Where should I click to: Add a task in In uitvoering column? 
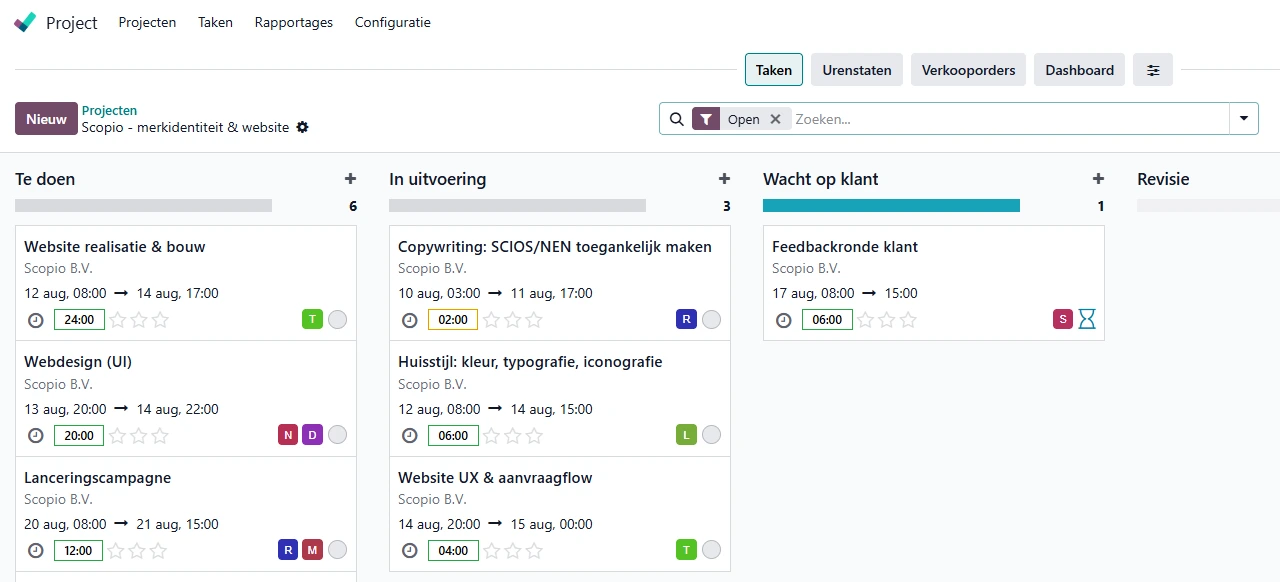coord(724,179)
